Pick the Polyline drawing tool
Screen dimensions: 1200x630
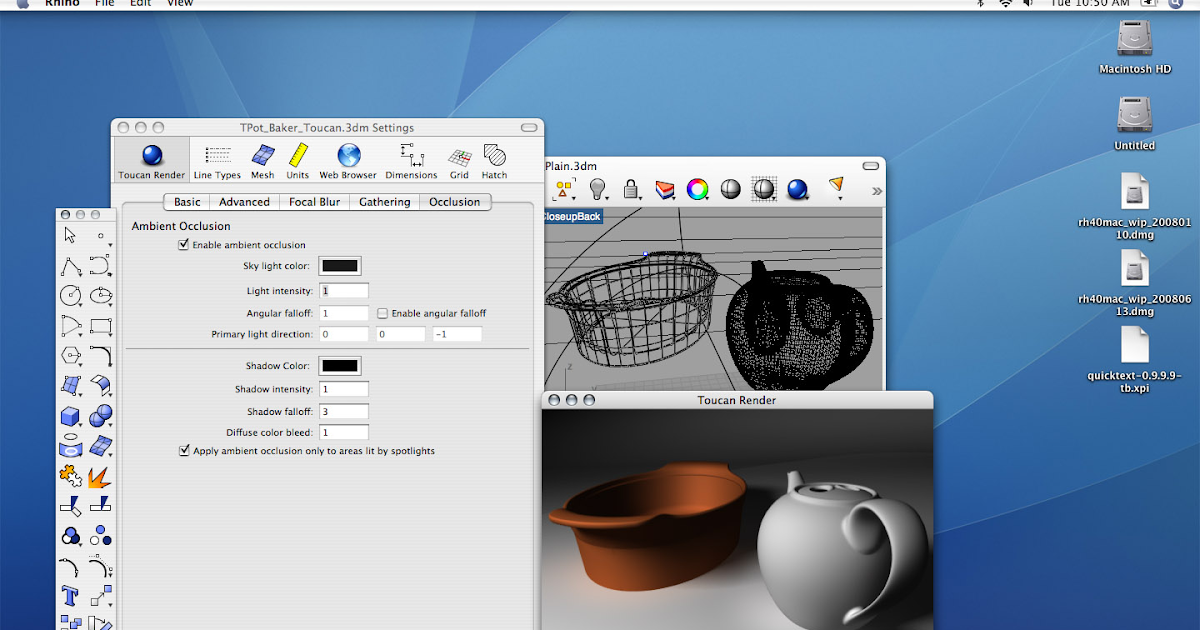[70, 266]
